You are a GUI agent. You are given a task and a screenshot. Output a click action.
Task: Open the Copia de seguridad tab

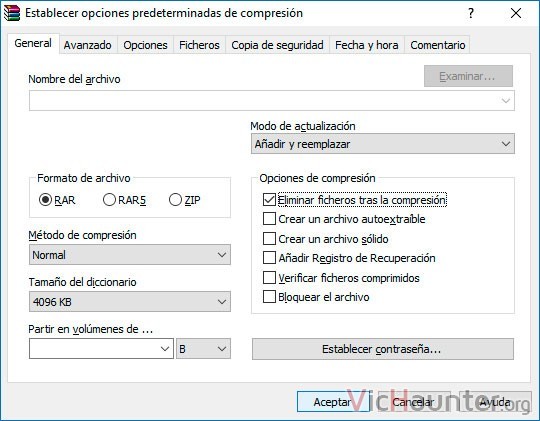pos(277,45)
